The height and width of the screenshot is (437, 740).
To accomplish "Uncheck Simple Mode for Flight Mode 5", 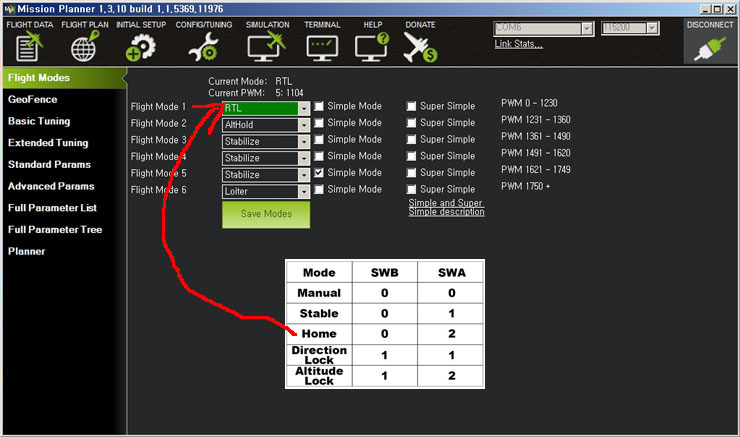I will click(x=319, y=173).
